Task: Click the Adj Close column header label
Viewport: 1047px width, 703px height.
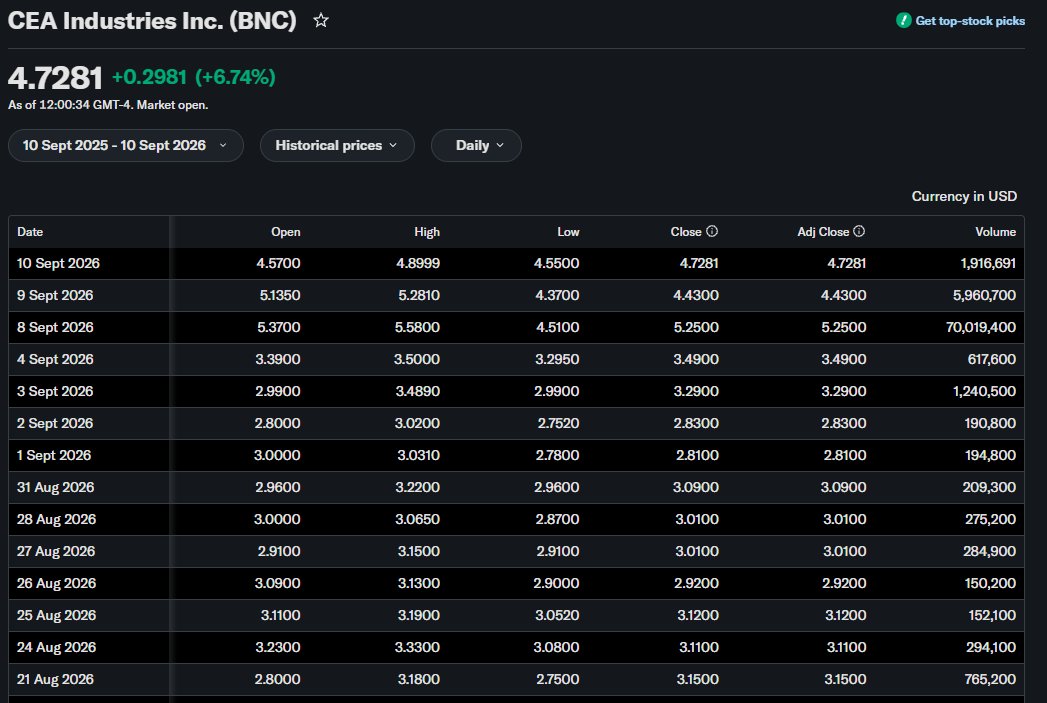Action: tap(823, 232)
